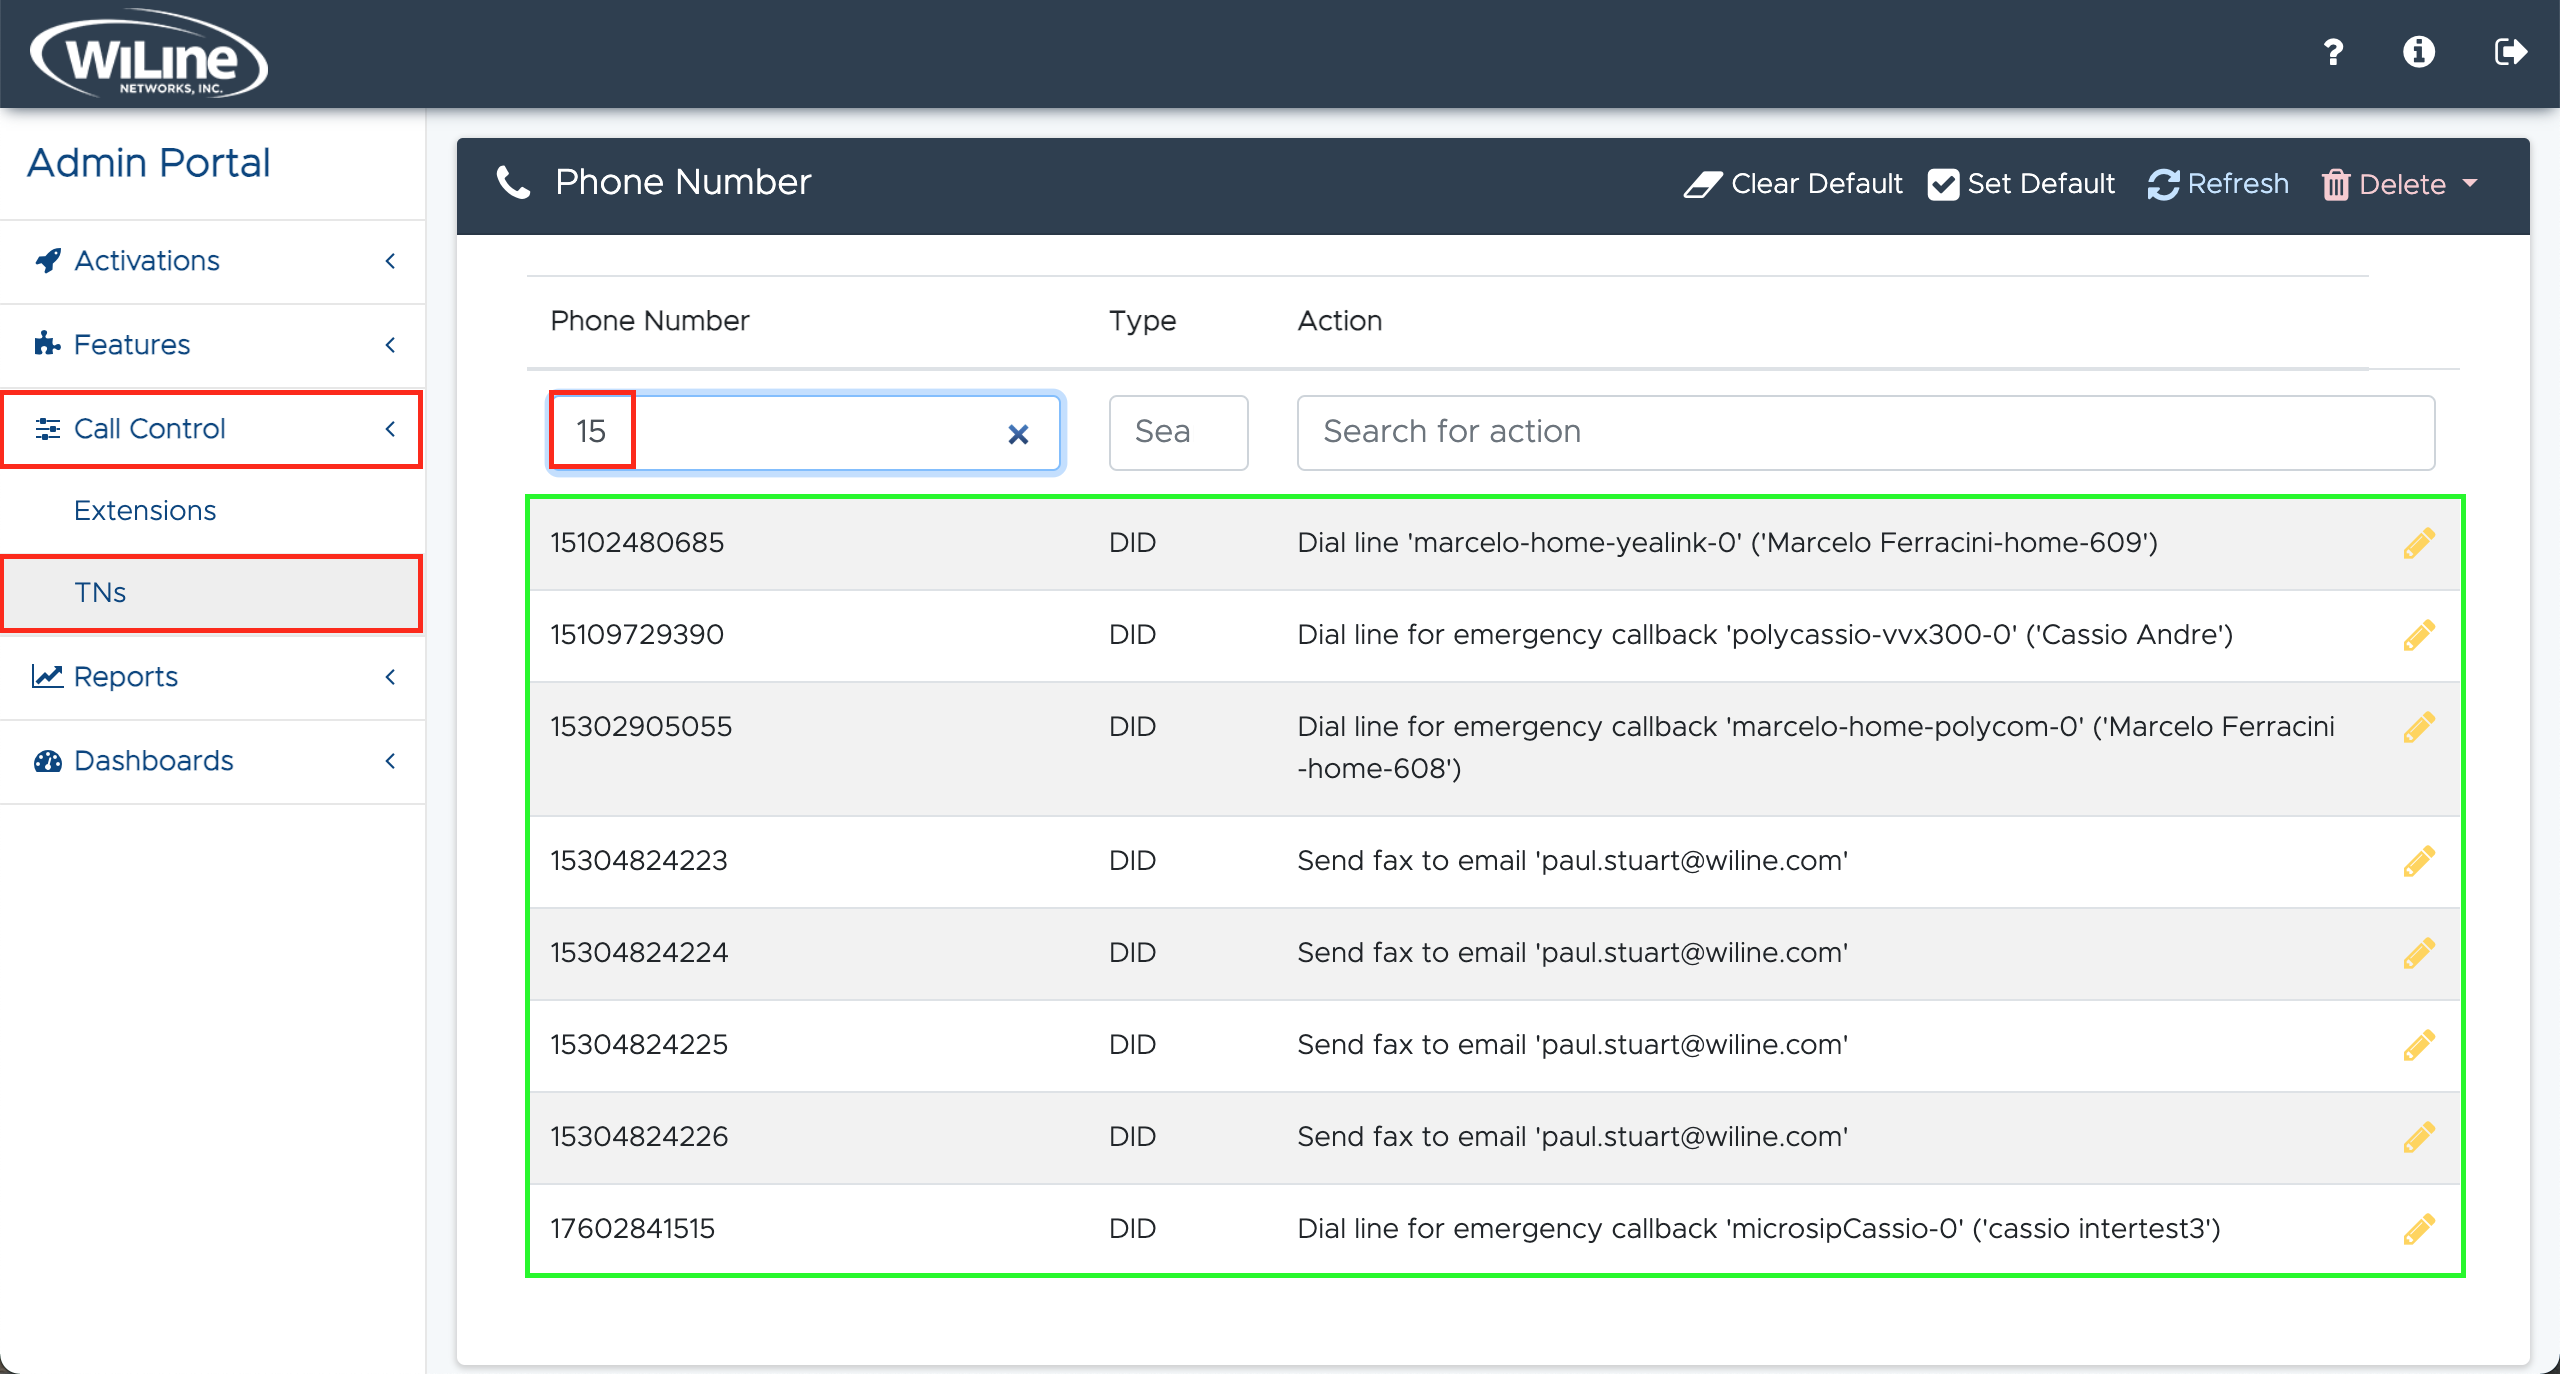Click the Delete button label
The height and width of the screenshot is (1374, 2560).
click(x=2402, y=185)
